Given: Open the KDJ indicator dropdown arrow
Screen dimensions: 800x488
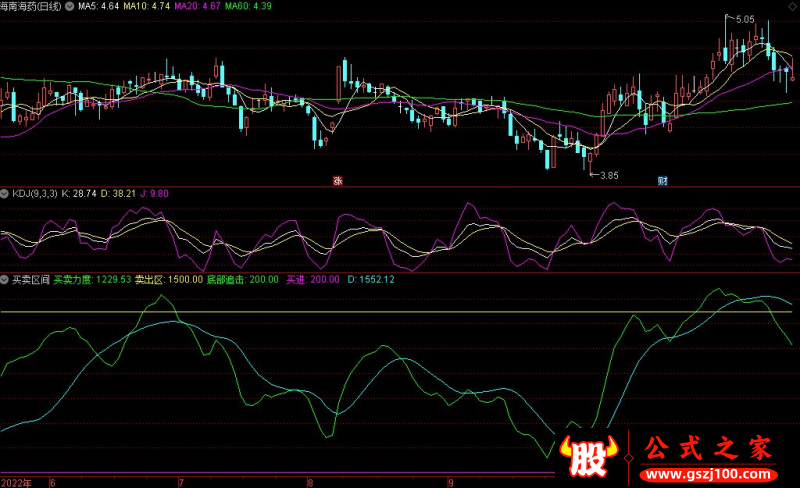Looking at the screenshot, I should click(5, 193).
